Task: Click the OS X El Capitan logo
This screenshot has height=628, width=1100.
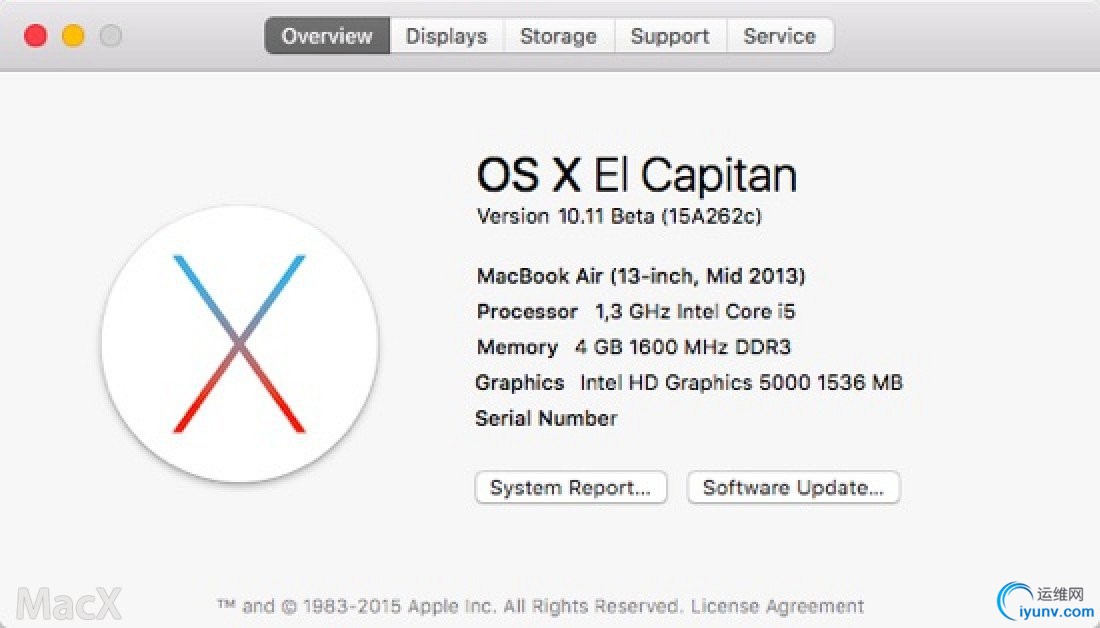Action: tap(240, 344)
